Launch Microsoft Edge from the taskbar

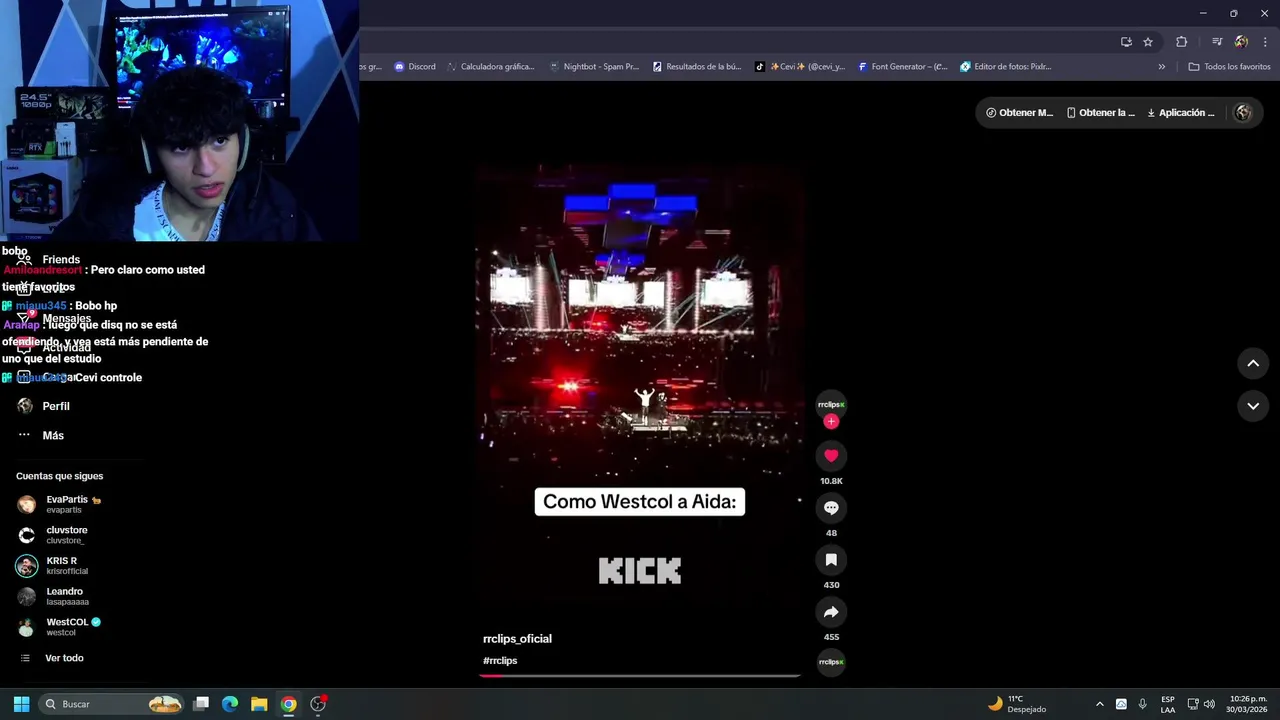pyautogui.click(x=230, y=704)
